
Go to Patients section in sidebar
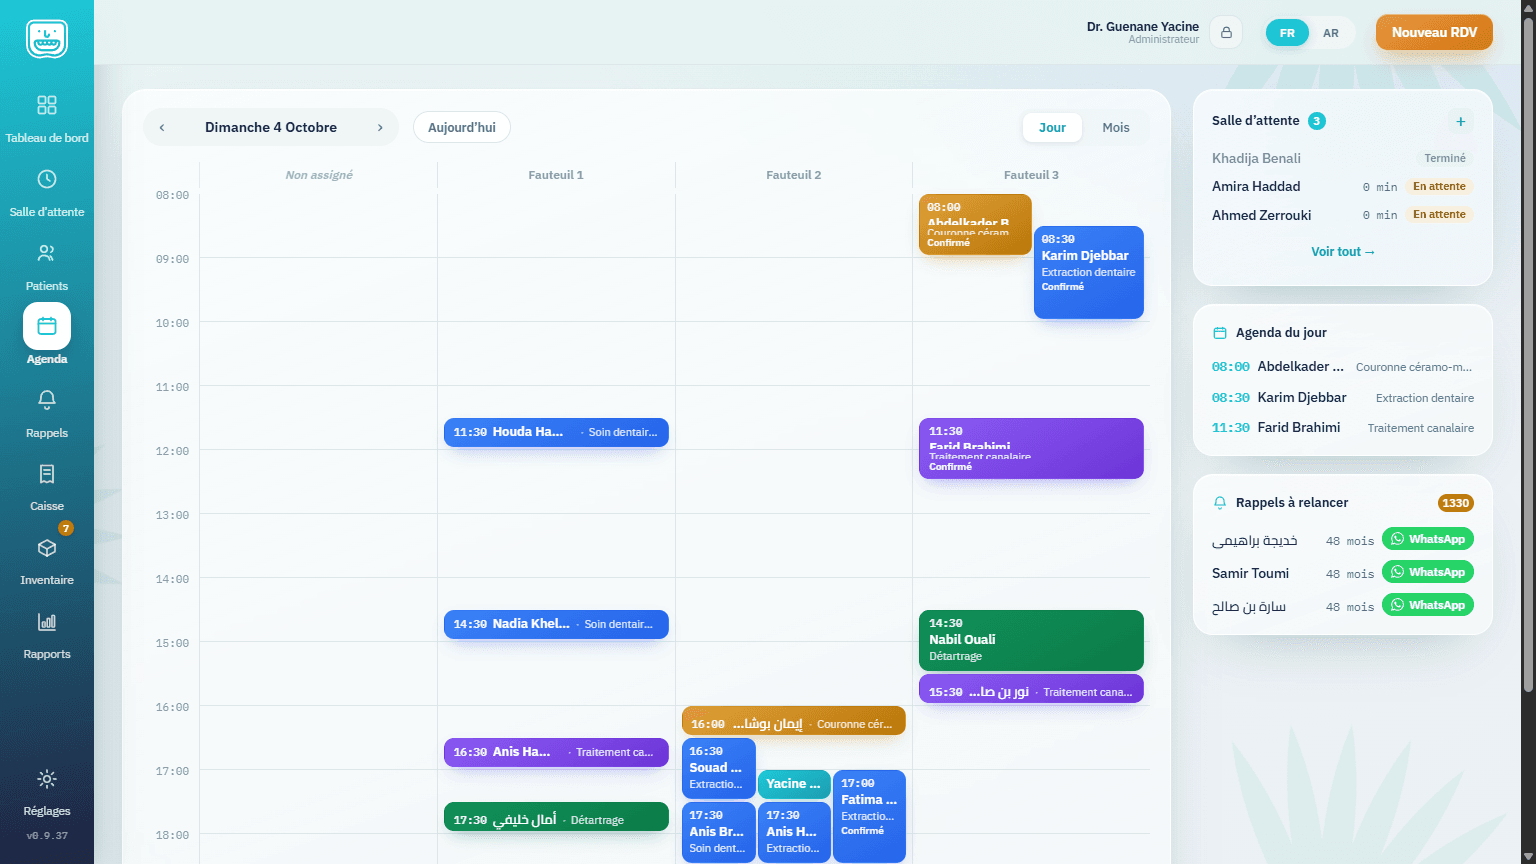(x=47, y=266)
